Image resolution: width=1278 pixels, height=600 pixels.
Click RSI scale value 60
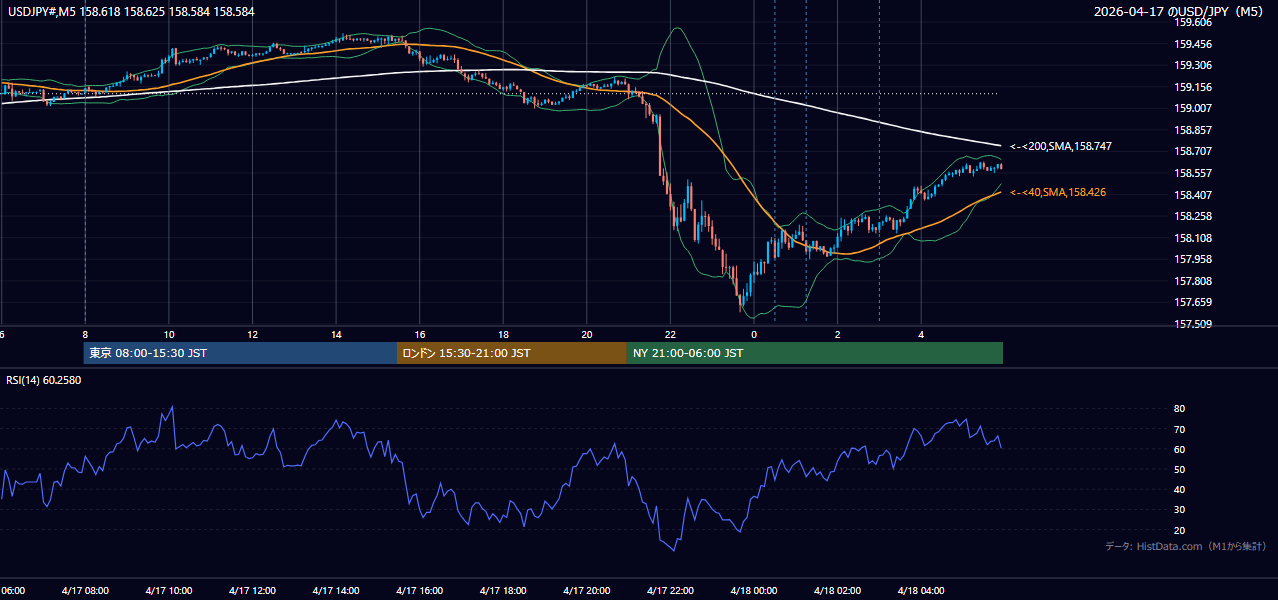[x=1180, y=449]
